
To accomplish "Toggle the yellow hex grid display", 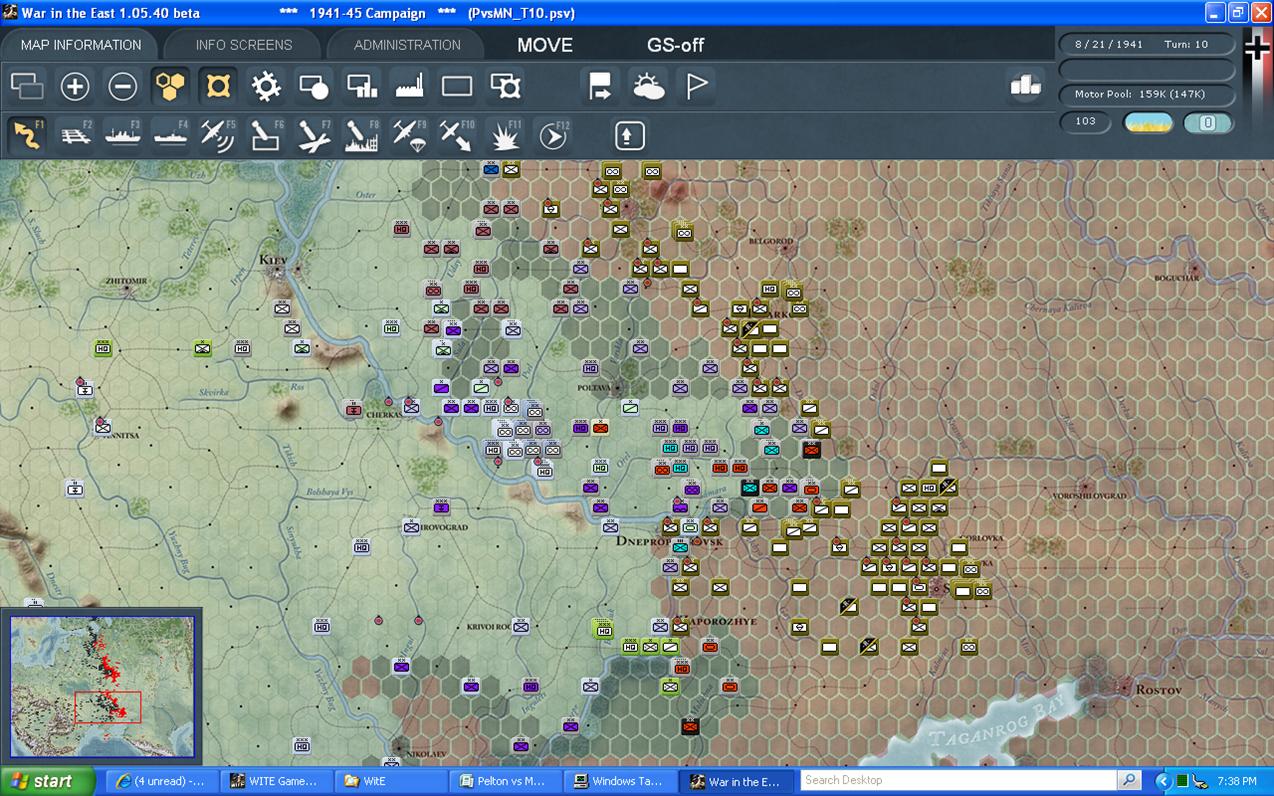I will pyautogui.click(x=171, y=86).
